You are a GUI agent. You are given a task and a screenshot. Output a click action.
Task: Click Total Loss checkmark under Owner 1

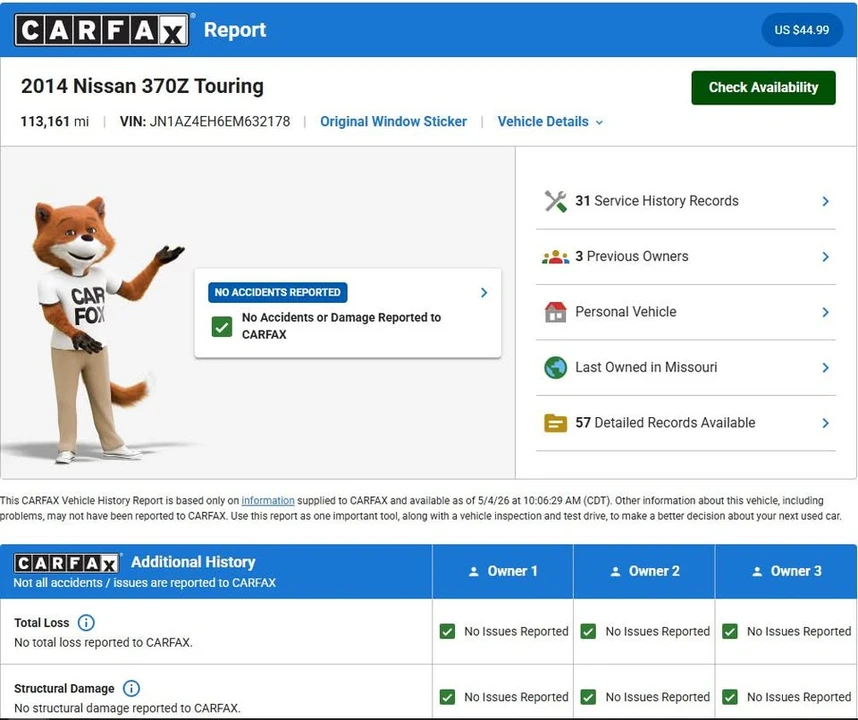[447, 631]
